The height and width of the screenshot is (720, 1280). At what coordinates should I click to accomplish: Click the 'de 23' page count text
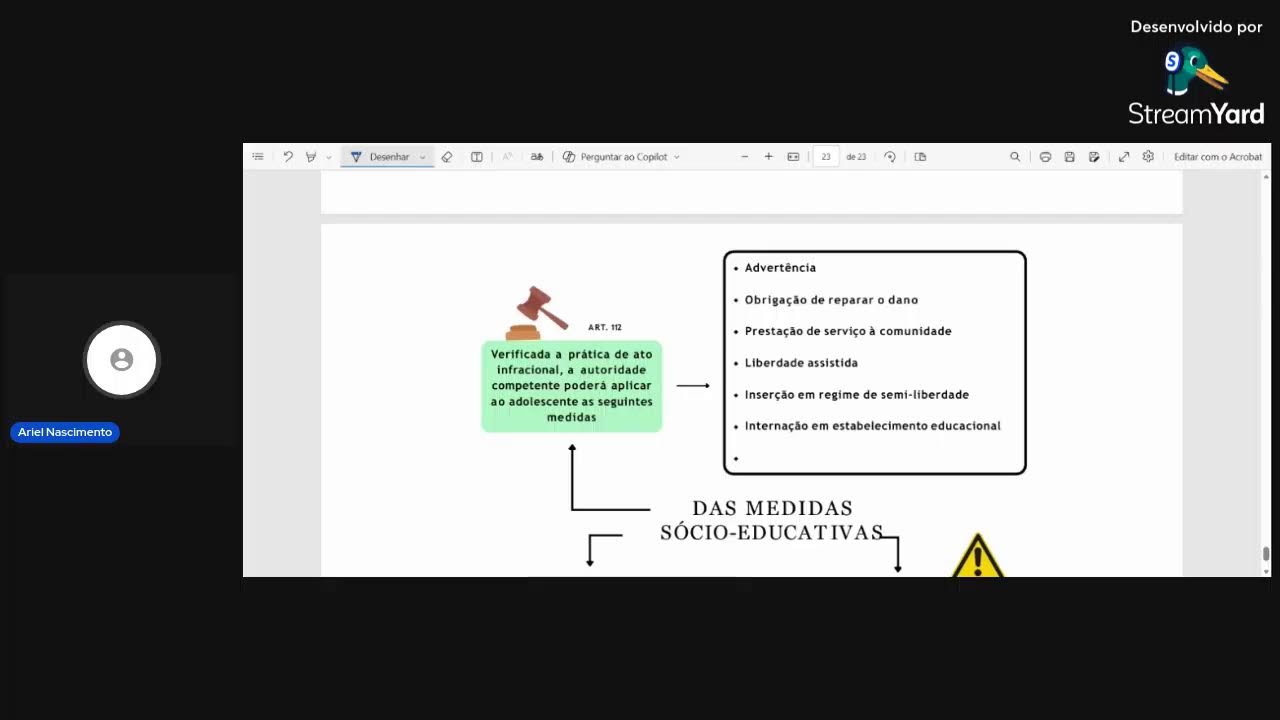[856, 157]
